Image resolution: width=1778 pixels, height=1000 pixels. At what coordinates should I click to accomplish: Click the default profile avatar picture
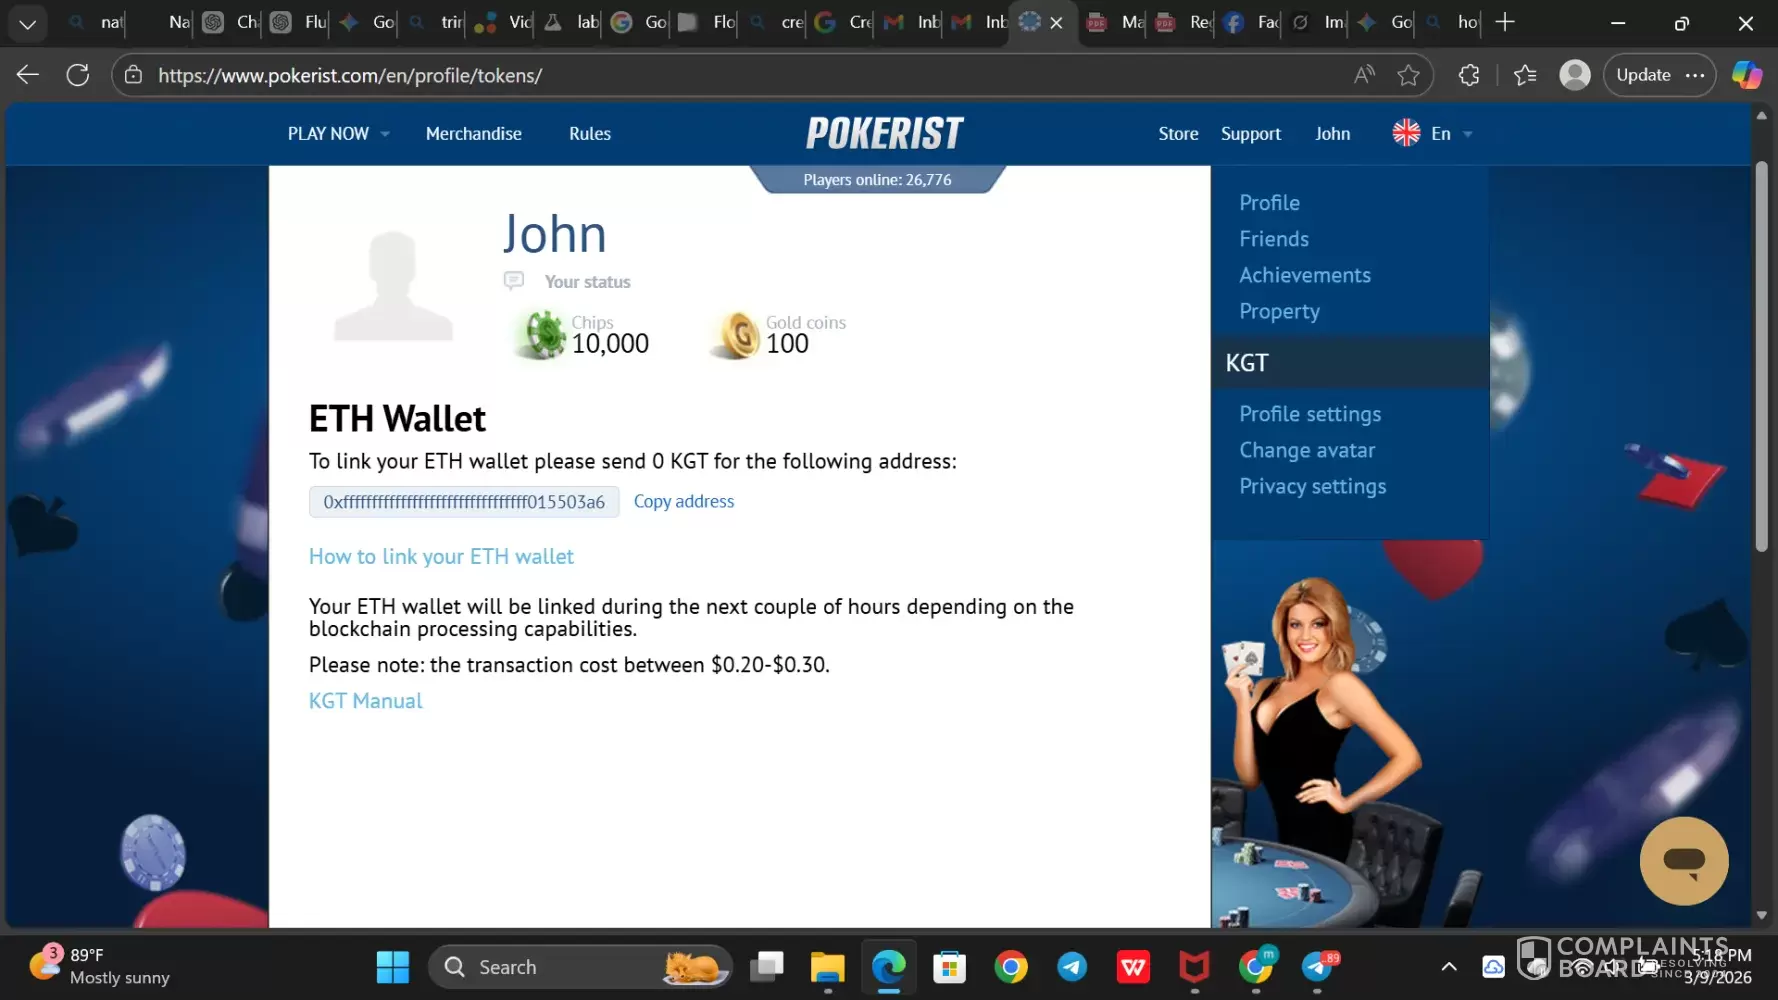[x=393, y=286]
